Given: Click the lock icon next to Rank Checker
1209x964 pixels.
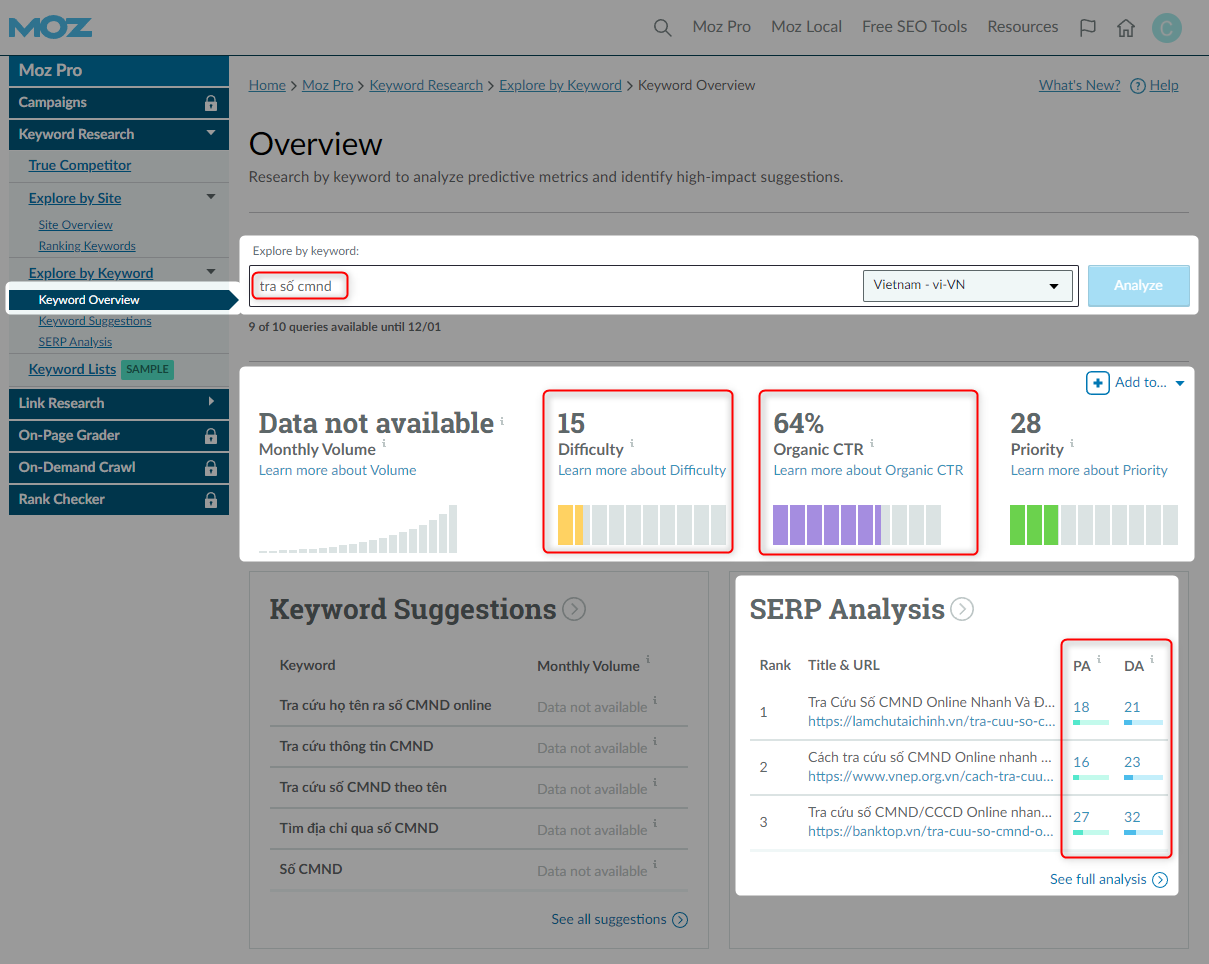Looking at the screenshot, I should pos(211,499).
